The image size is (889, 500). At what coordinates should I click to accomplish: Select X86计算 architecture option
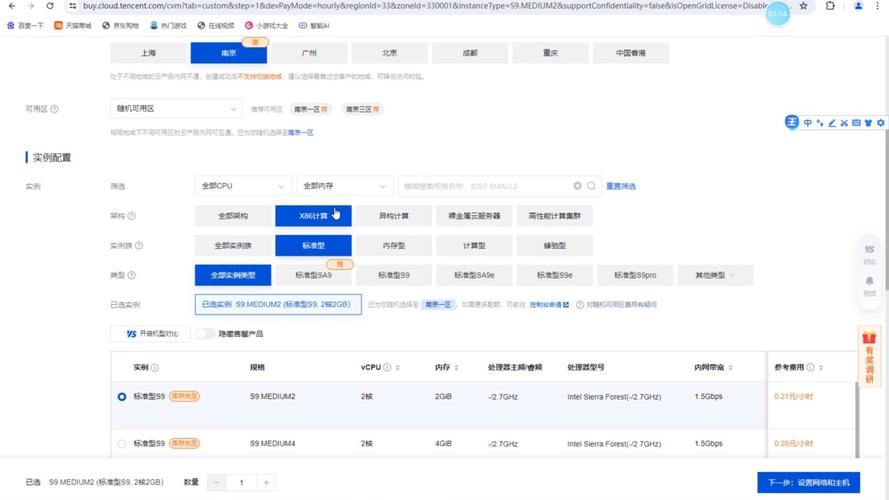tap(314, 215)
